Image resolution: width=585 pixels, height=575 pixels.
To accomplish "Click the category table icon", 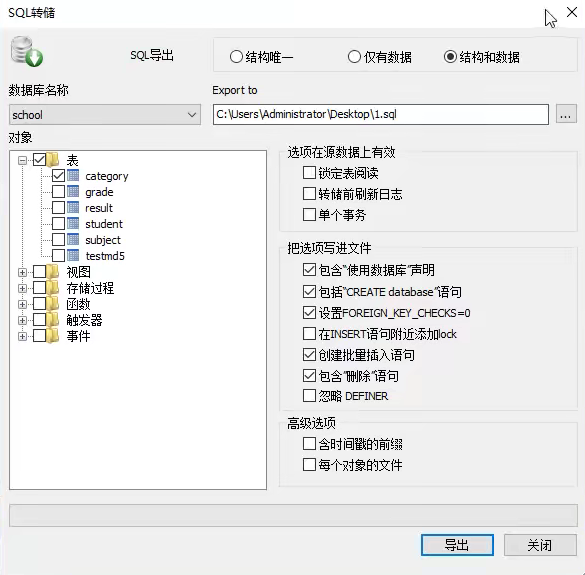I will (x=73, y=175).
